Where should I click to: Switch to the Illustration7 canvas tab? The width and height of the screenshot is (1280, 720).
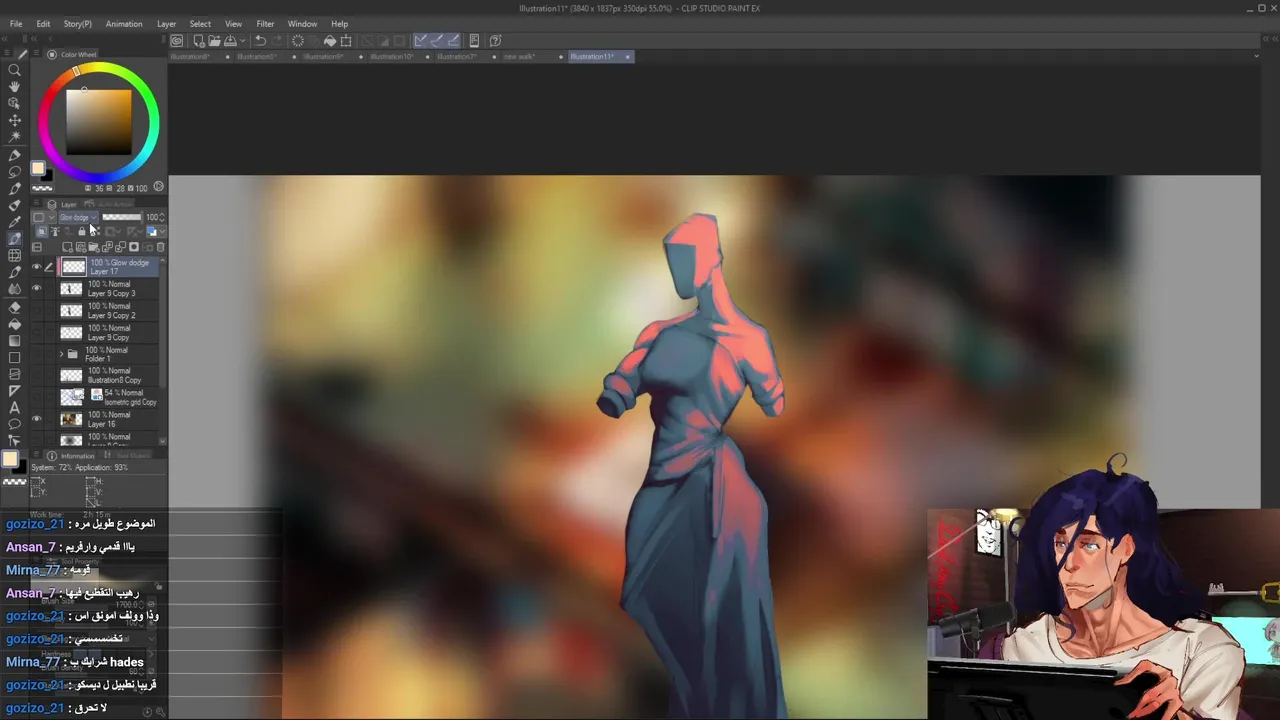tap(457, 57)
